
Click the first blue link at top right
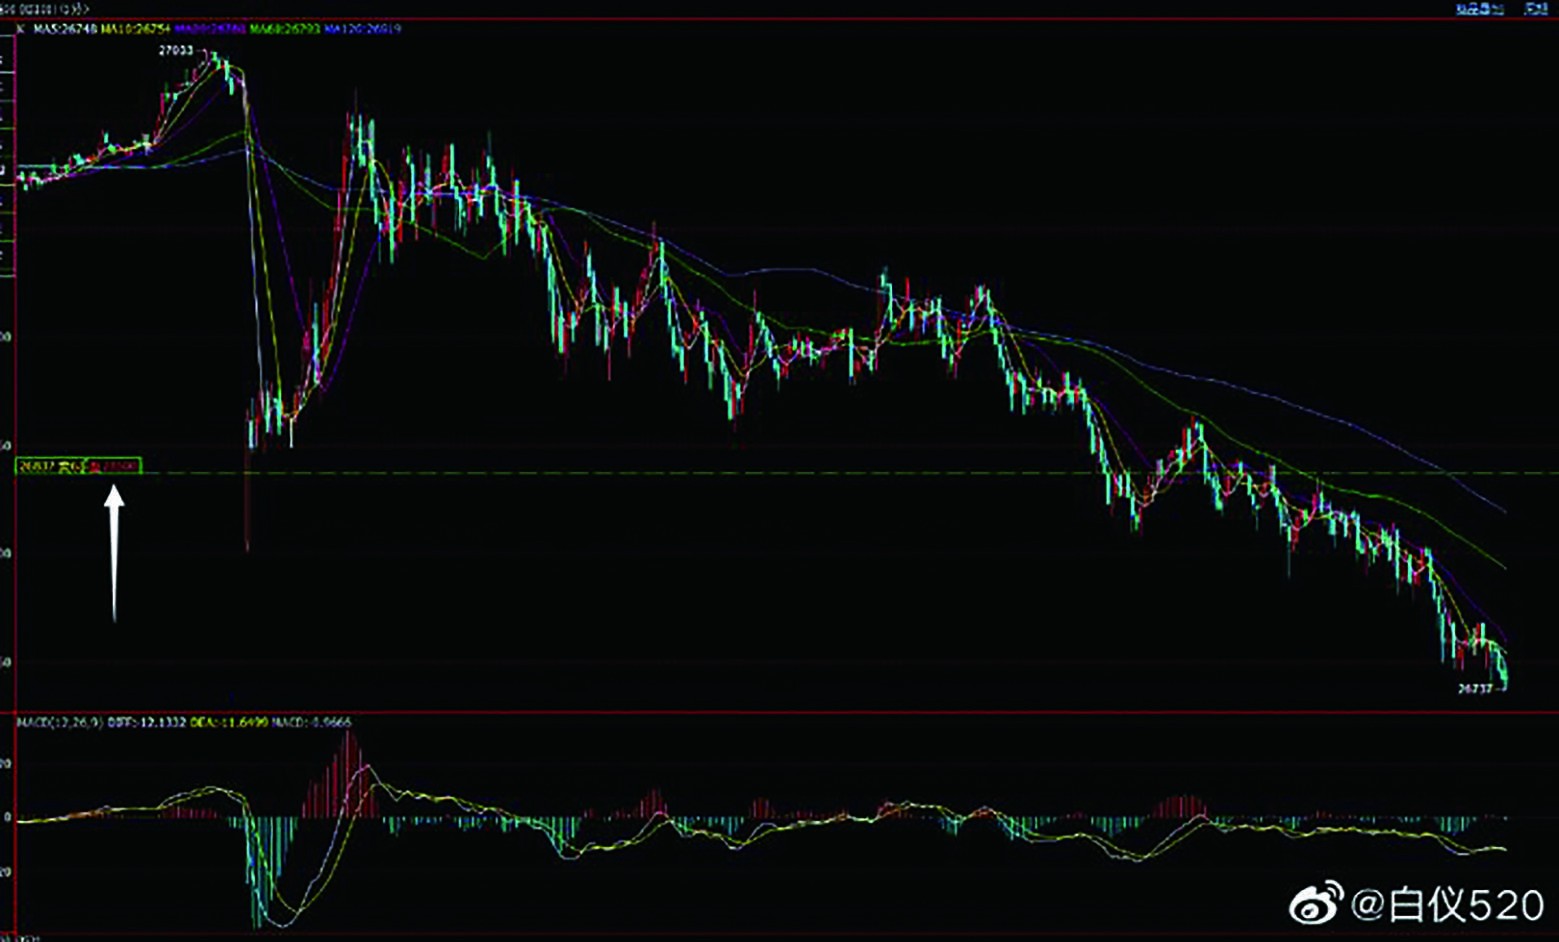tap(1479, 9)
